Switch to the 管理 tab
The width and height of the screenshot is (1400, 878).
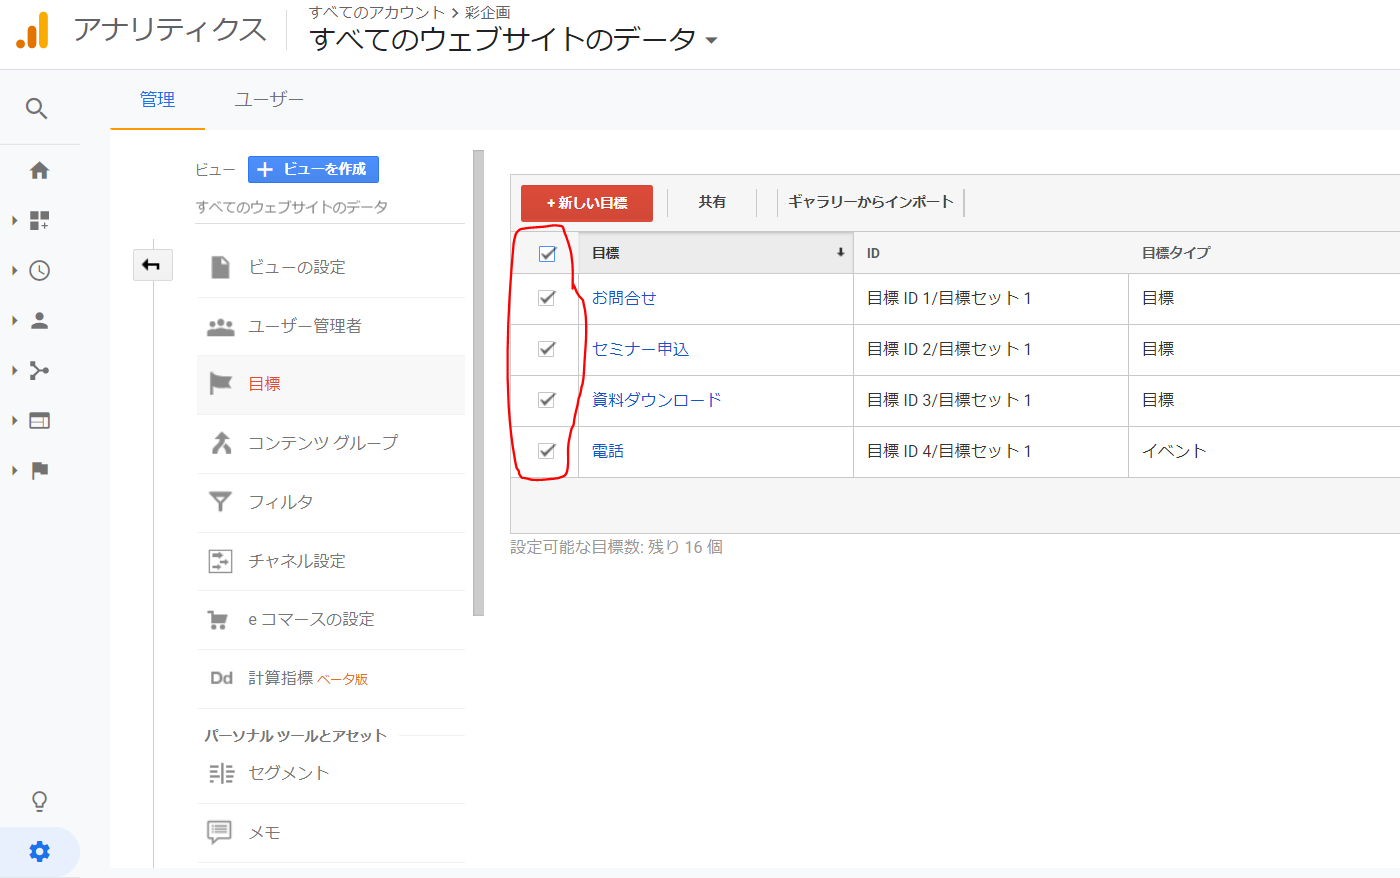[x=157, y=100]
